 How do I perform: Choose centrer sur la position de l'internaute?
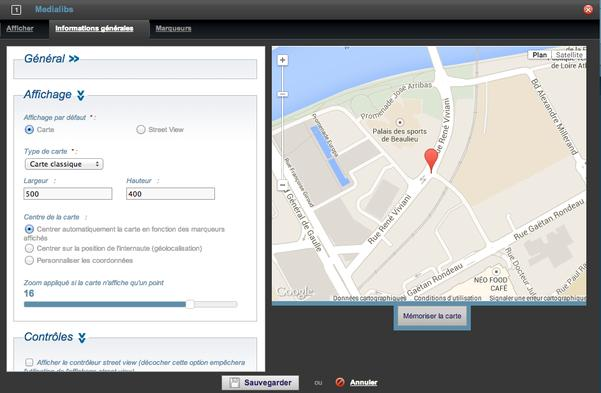pos(29,248)
